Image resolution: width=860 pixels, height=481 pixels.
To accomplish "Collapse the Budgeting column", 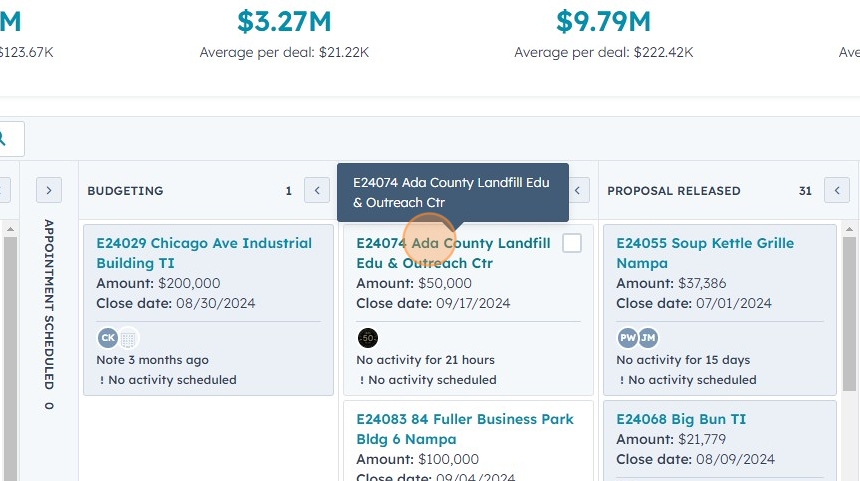I will [x=317, y=190].
